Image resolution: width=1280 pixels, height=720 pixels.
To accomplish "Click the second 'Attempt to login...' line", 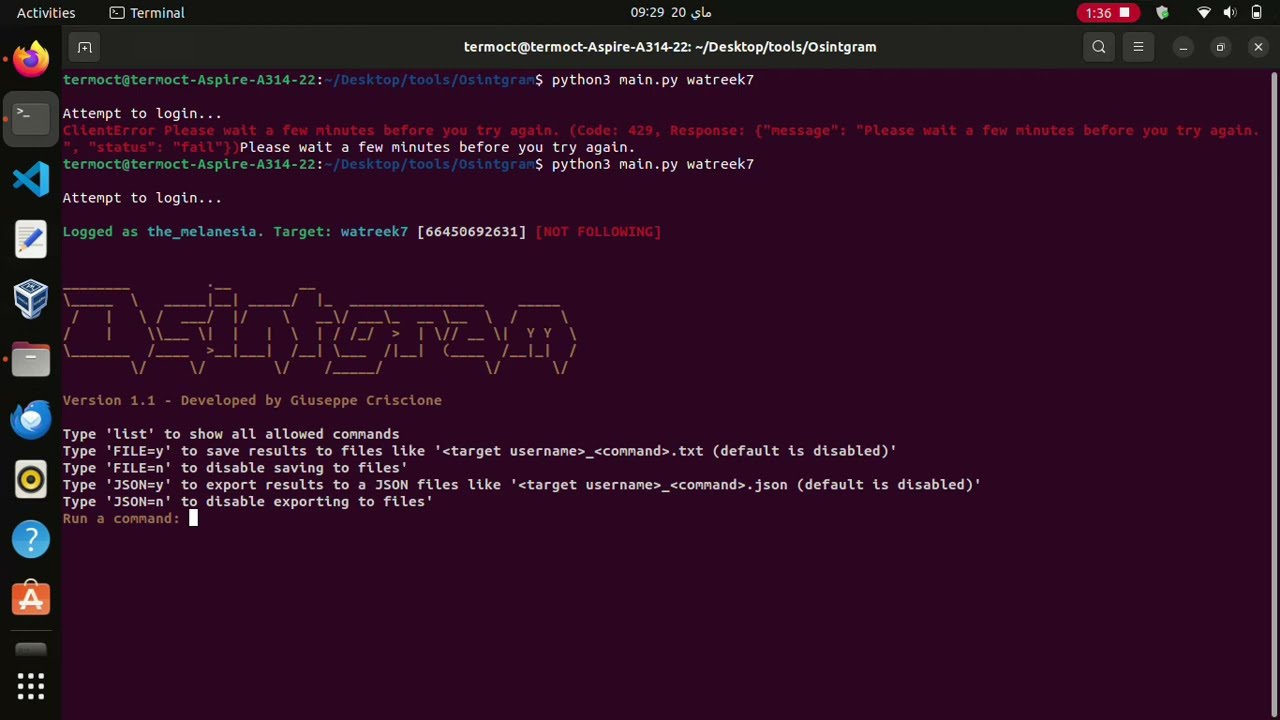I will tap(142, 198).
